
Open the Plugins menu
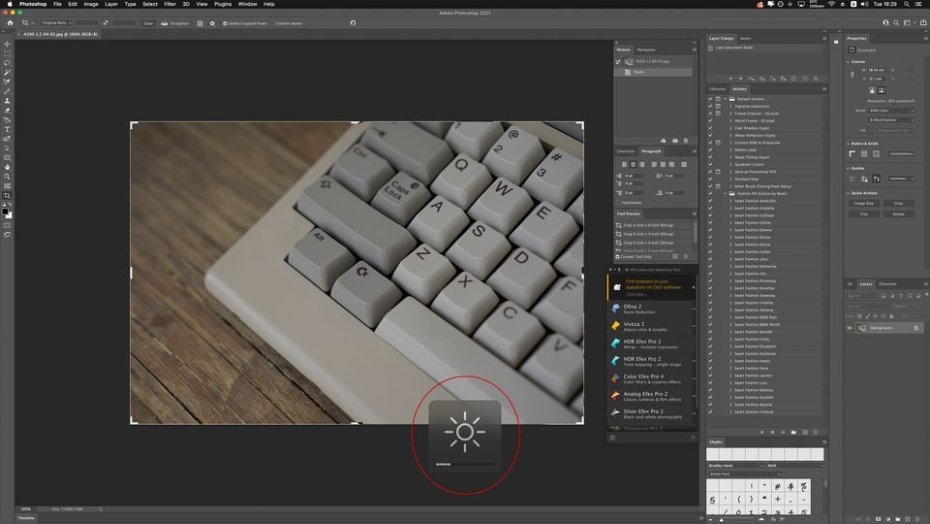(222, 4)
